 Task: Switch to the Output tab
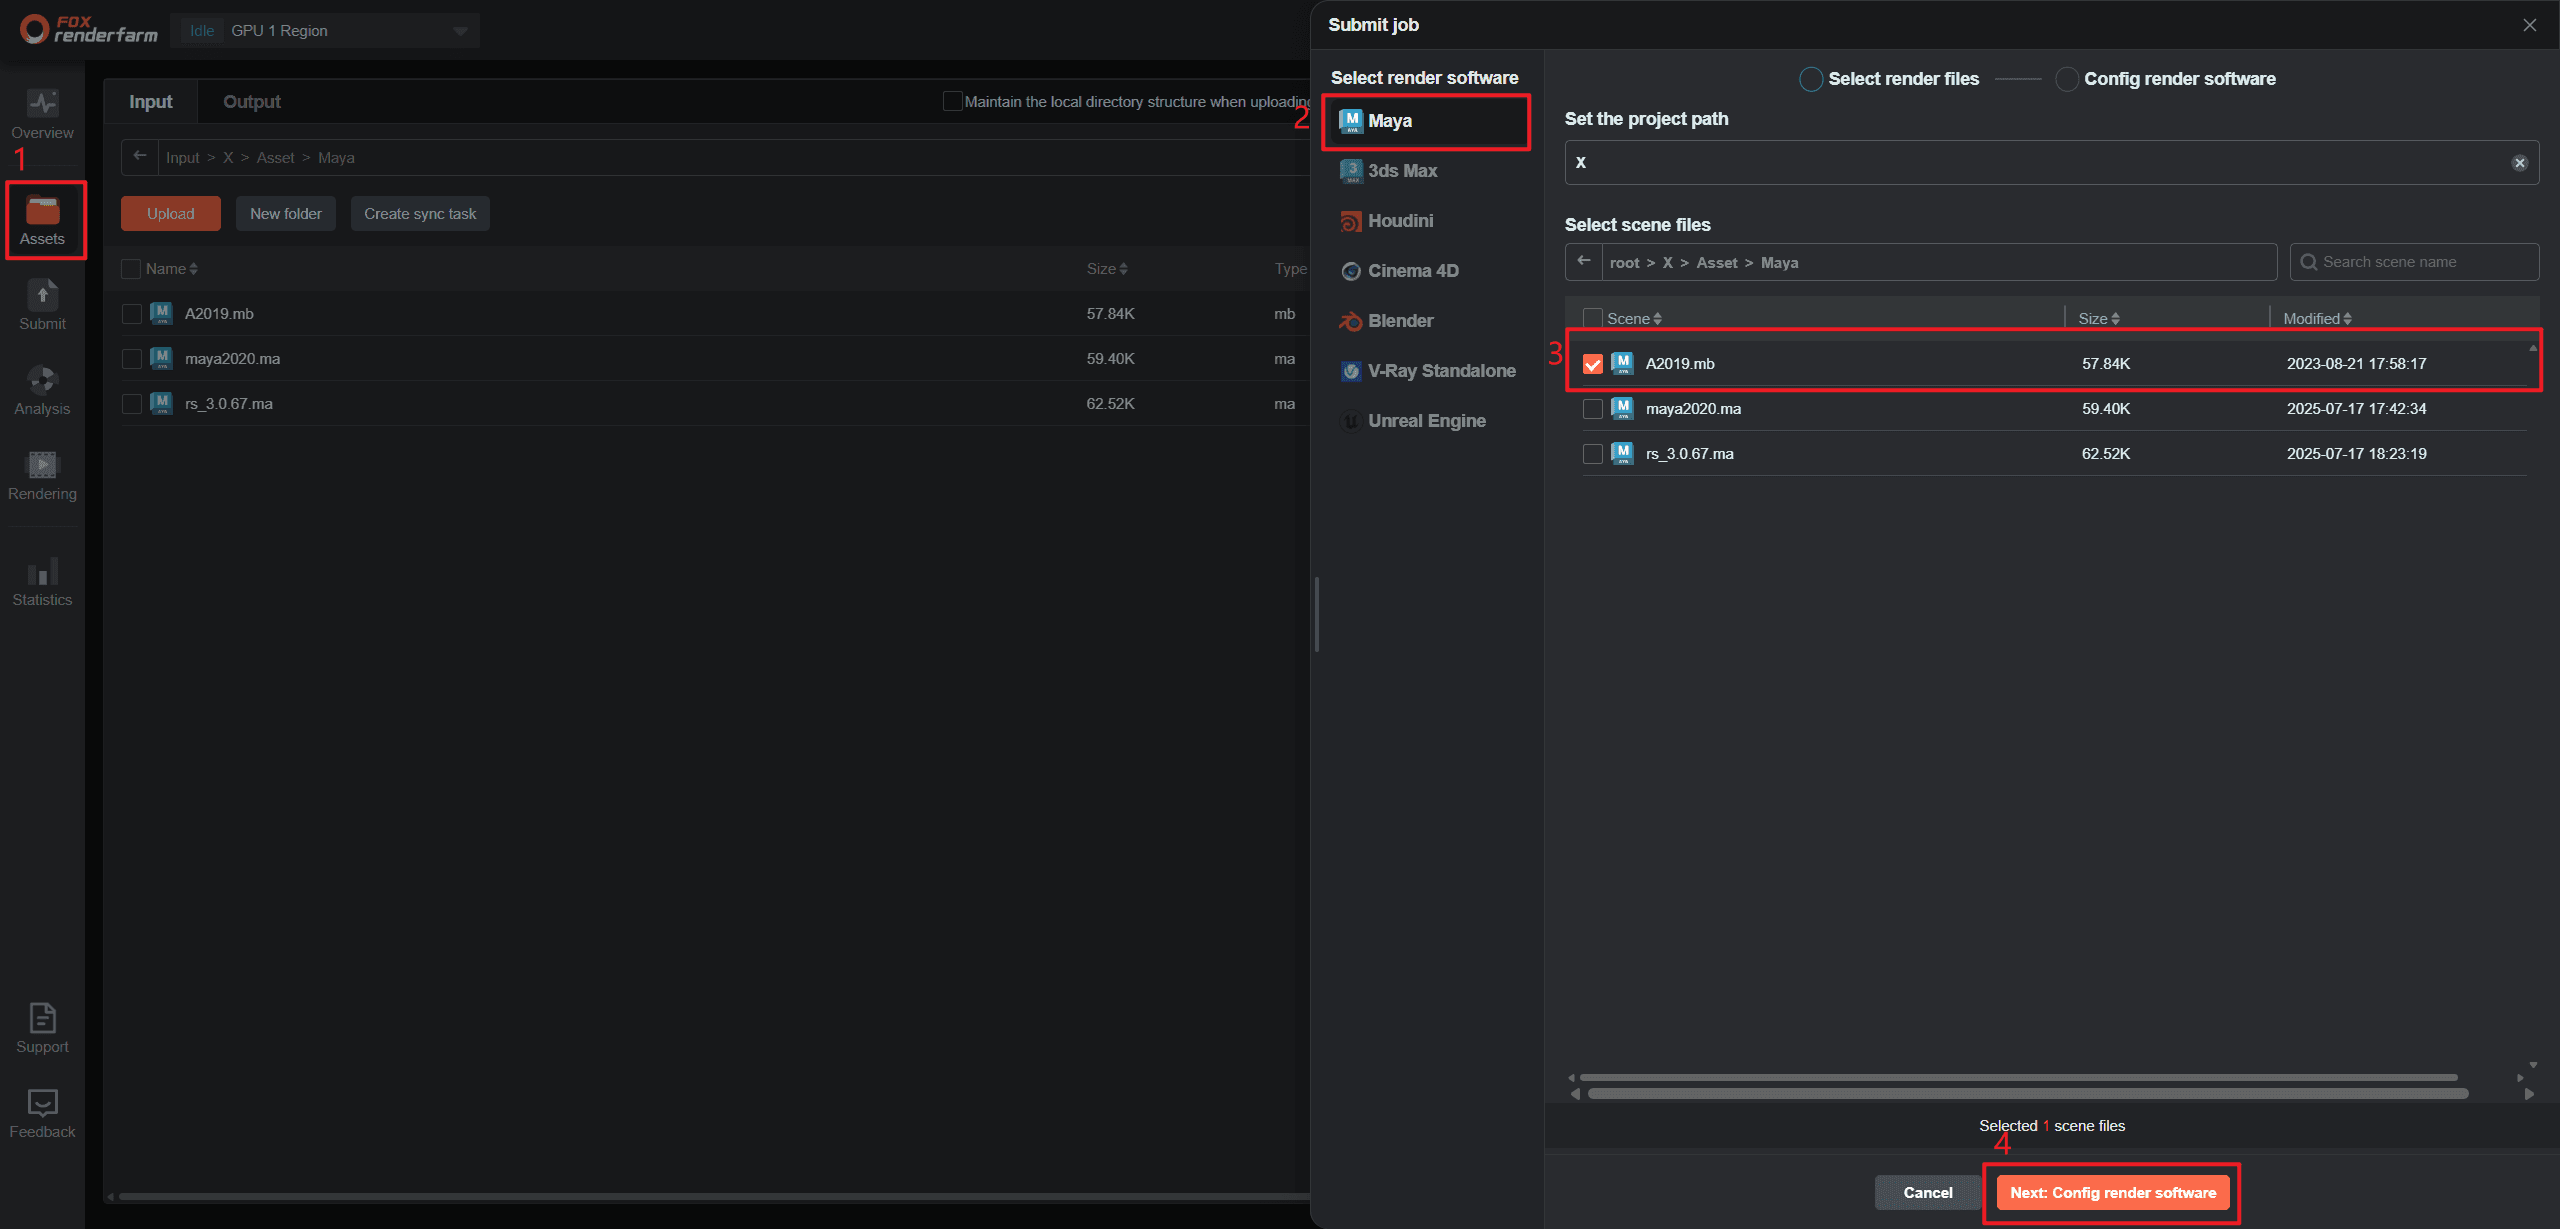click(252, 102)
